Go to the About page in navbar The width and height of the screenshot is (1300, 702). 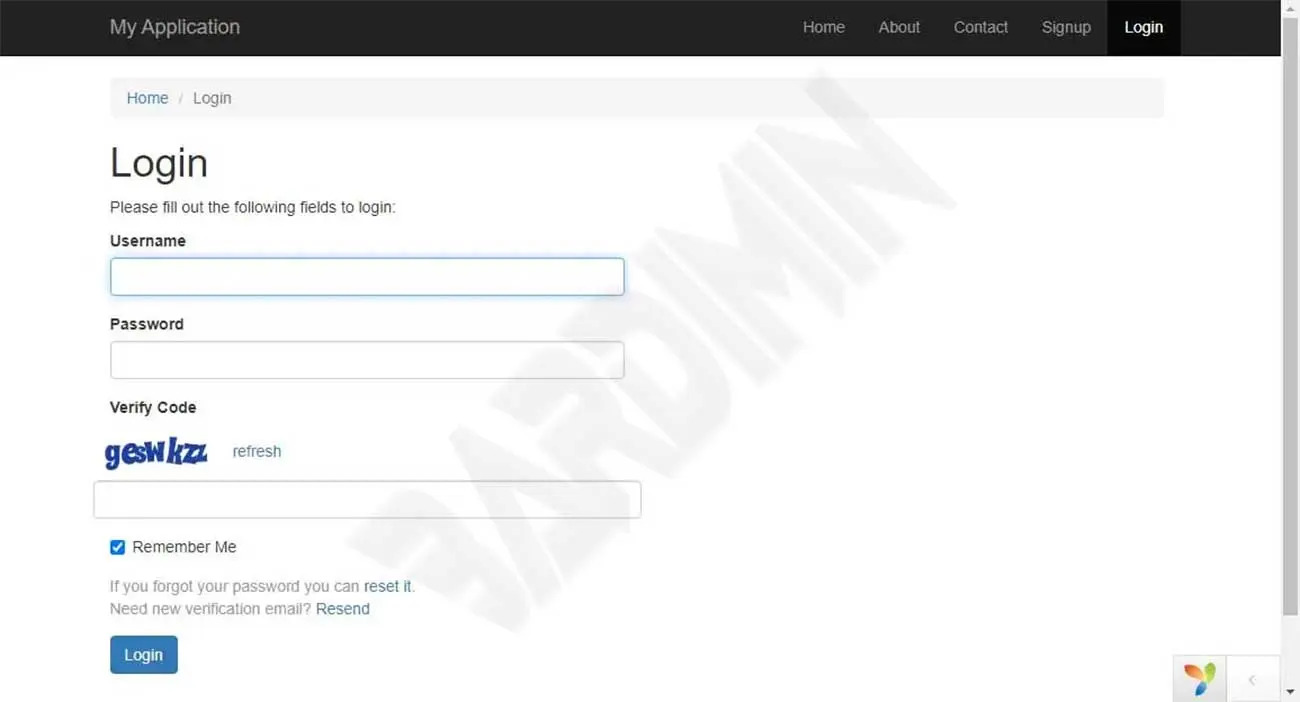pos(898,27)
